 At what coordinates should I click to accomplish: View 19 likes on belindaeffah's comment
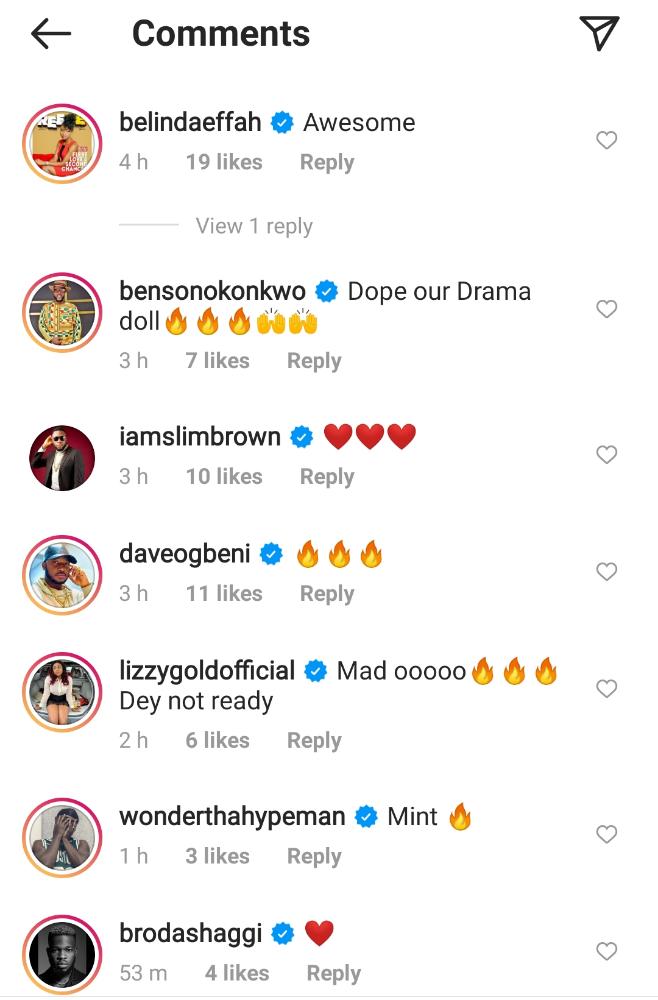pos(224,162)
